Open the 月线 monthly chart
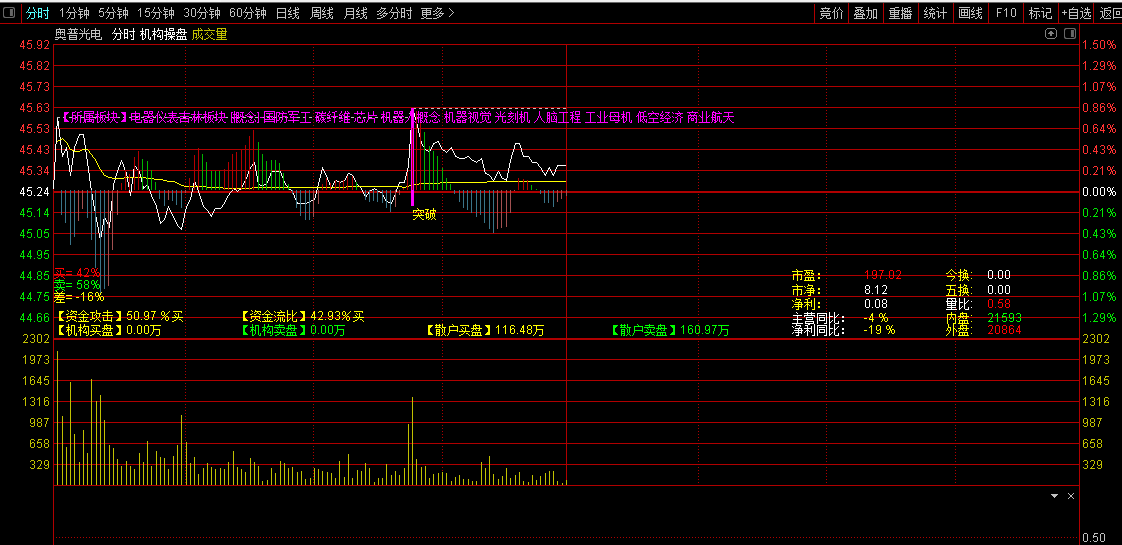 point(356,13)
